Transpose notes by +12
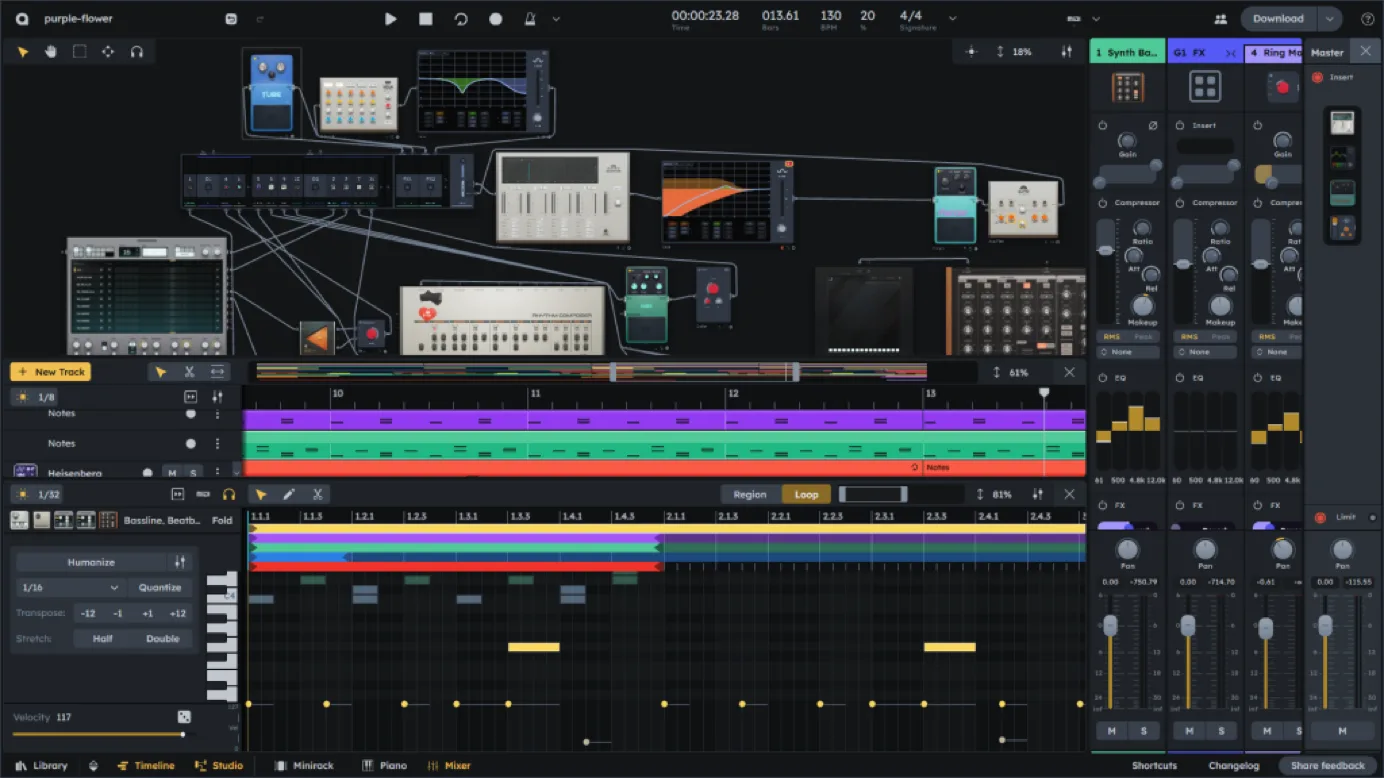 [x=178, y=613]
